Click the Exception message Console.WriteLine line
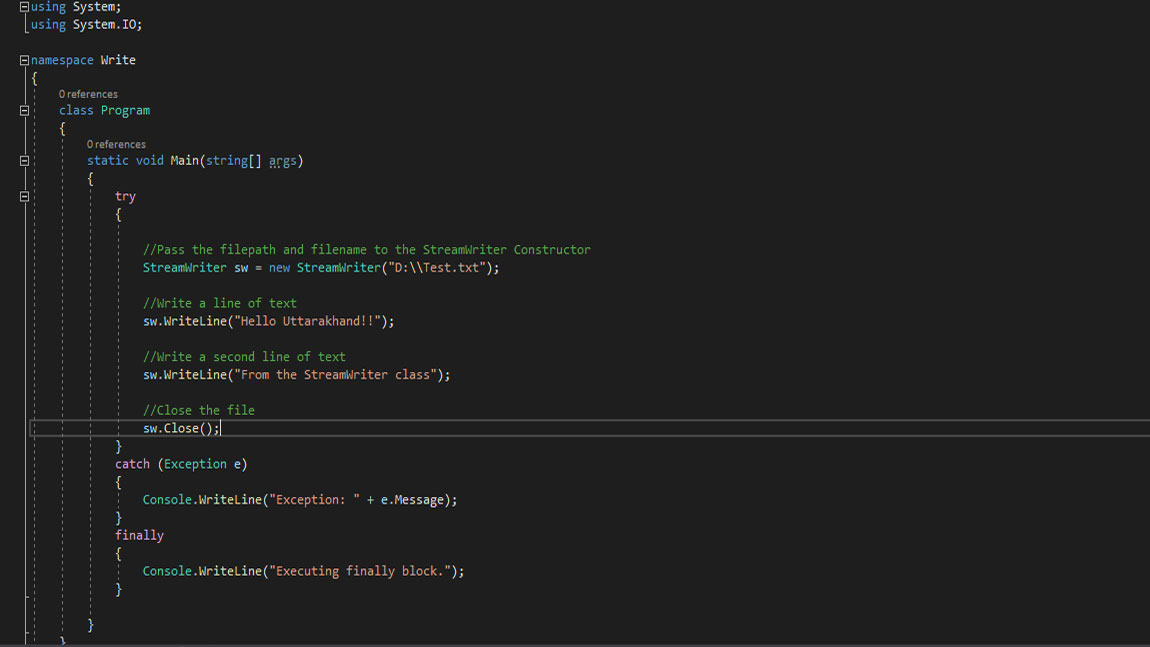 point(300,499)
